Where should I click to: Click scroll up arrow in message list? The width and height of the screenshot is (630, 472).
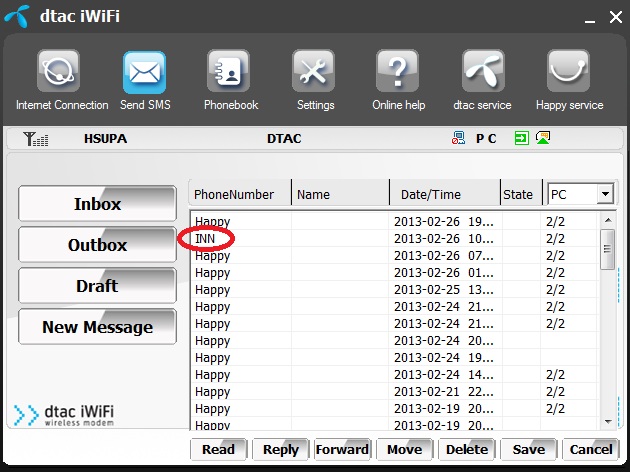[608, 220]
